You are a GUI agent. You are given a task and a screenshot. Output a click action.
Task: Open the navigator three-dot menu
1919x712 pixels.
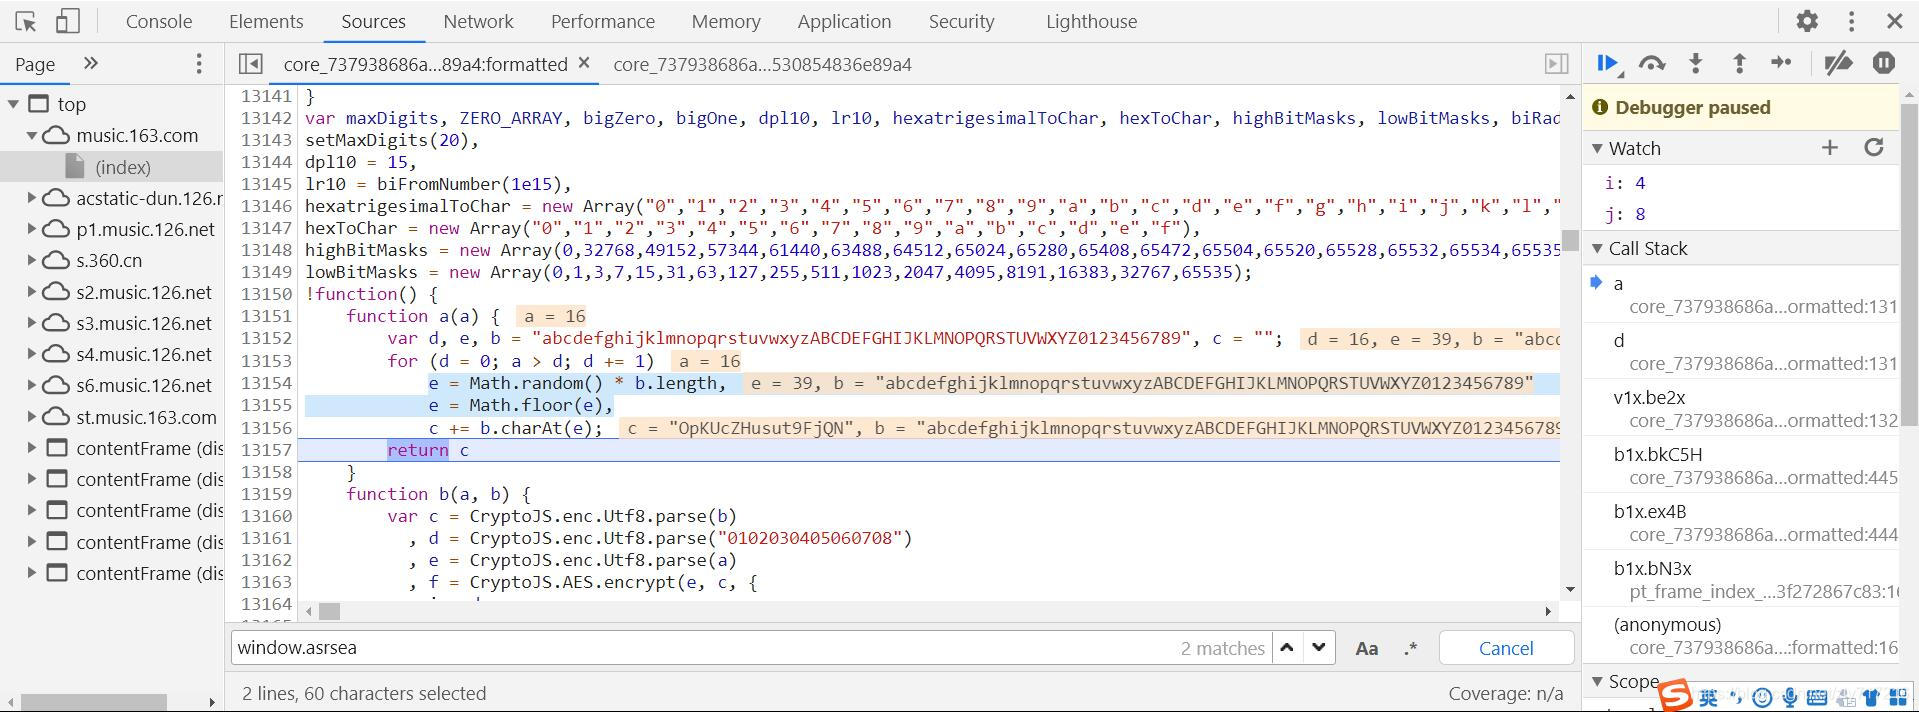pos(199,64)
